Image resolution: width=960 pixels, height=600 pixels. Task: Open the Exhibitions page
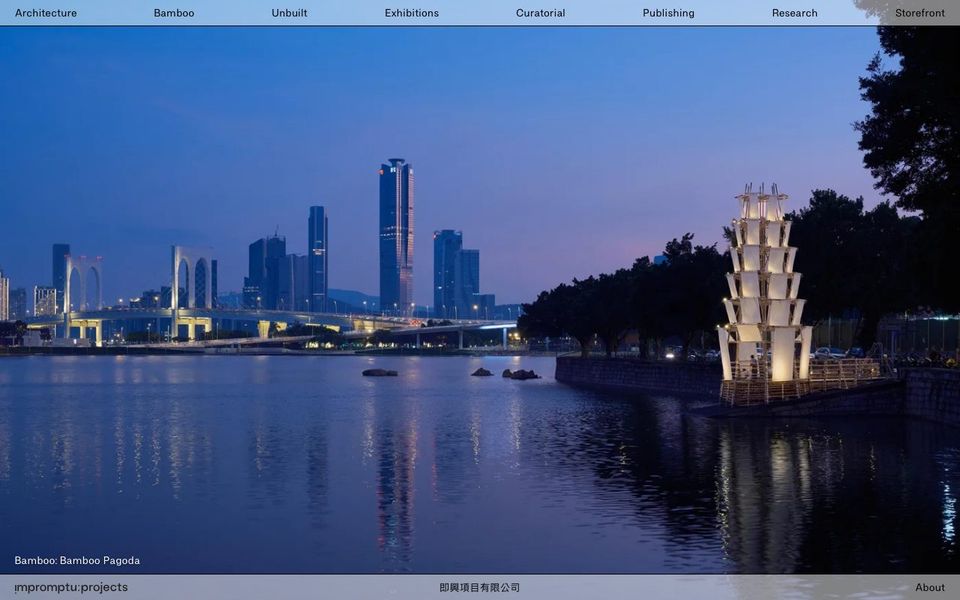point(411,13)
